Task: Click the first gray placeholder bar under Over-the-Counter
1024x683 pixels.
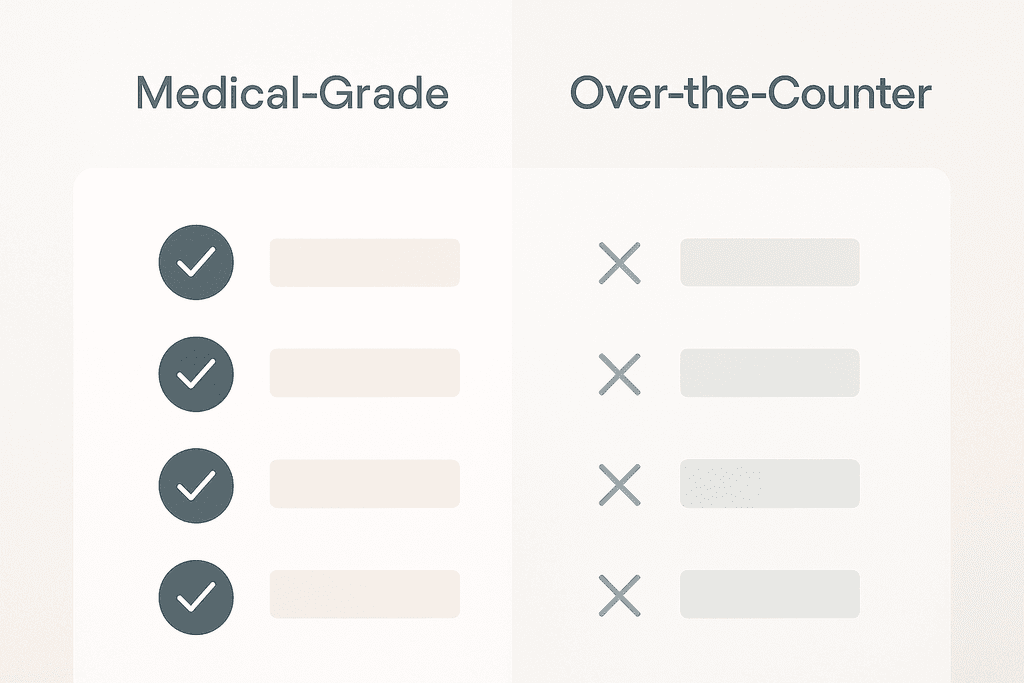Action: (x=769, y=262)
